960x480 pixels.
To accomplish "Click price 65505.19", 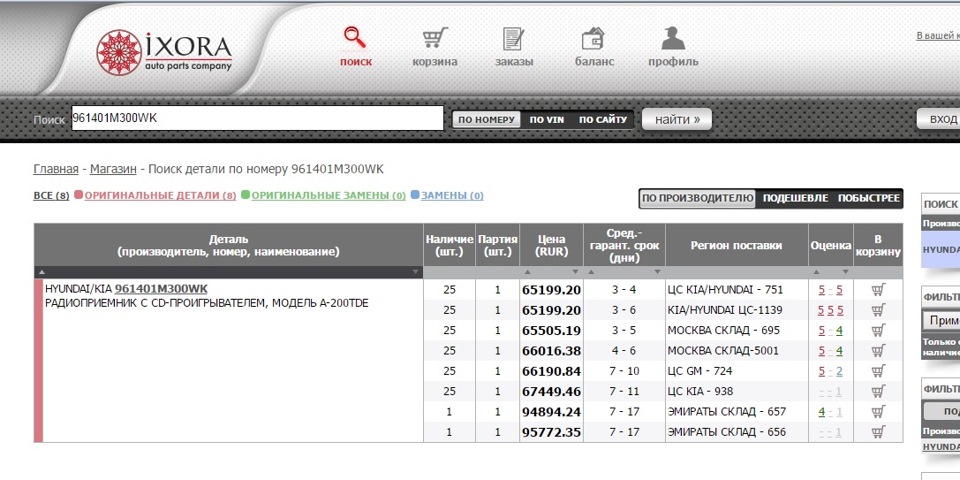I will [551, 331].
